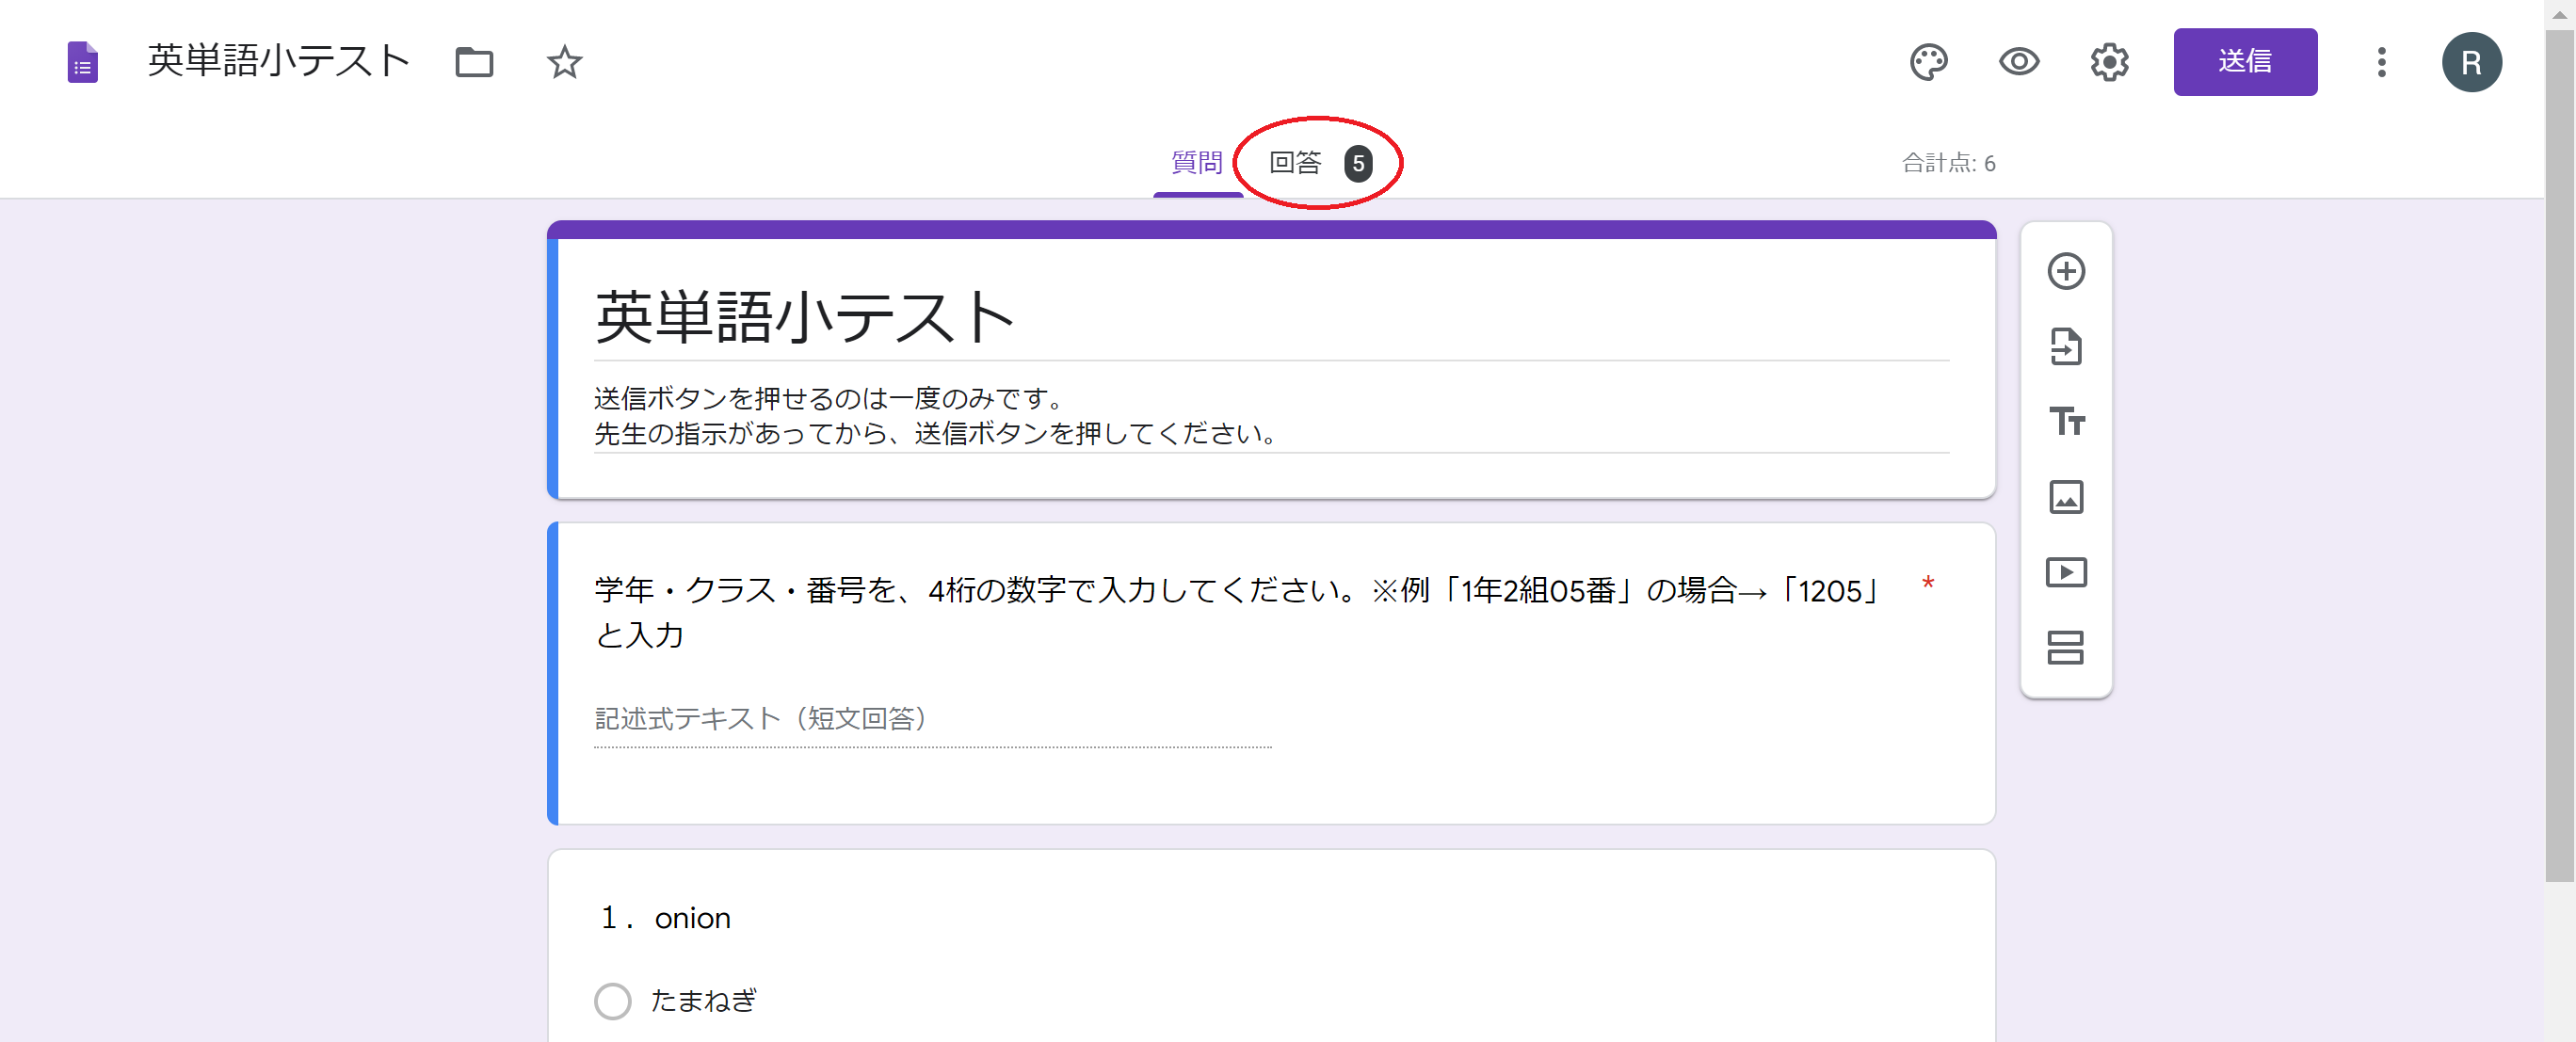The image size is (2576, 1042).
Task: Click the Google Forms home icon
Action: [82, 62]
